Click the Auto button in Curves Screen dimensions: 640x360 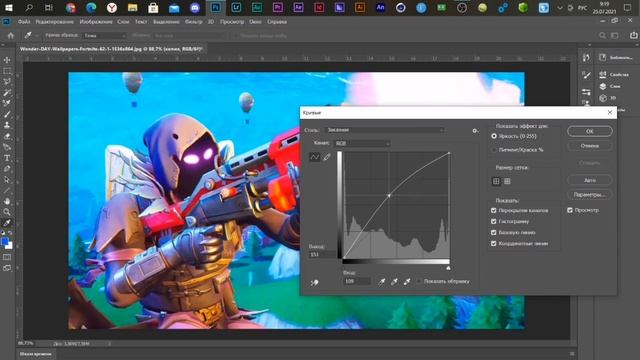click(590, 180)
